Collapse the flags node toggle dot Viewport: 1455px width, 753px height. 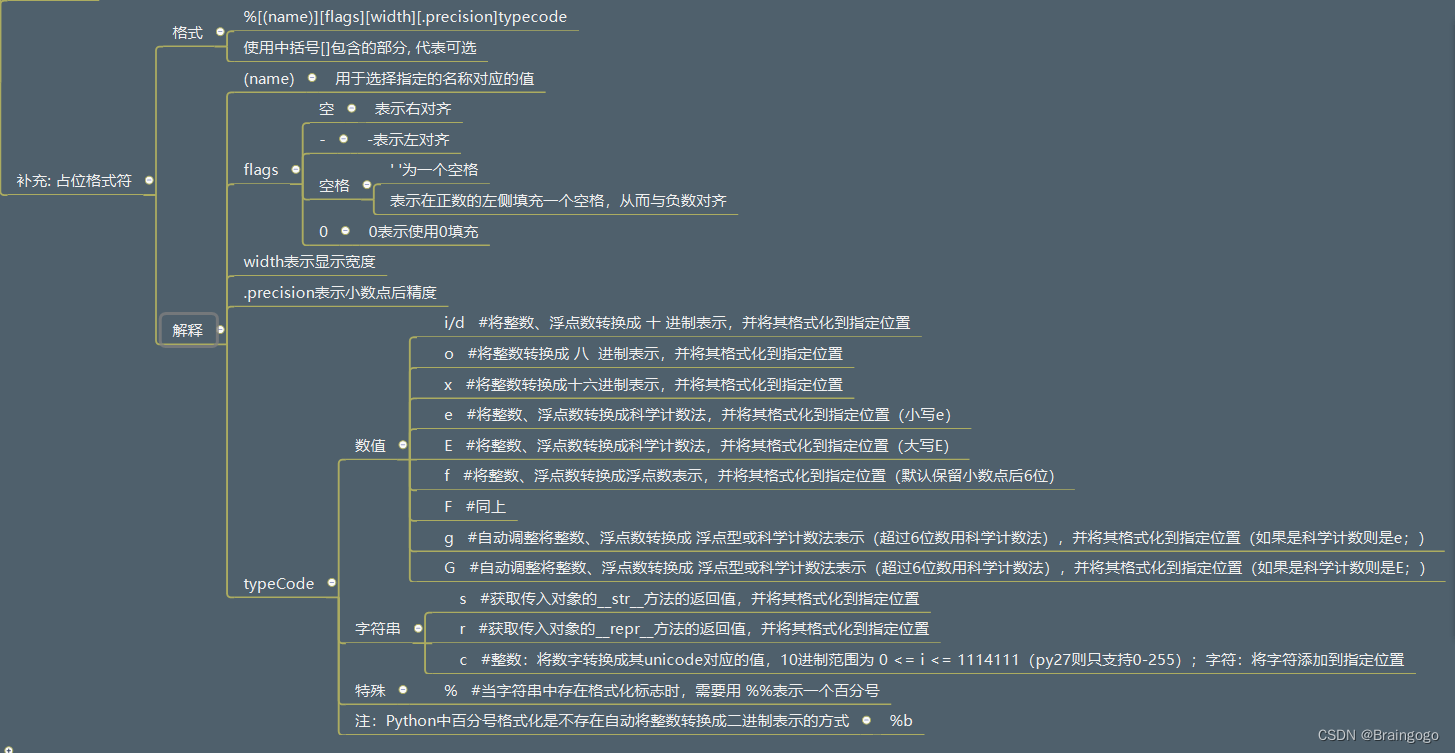pos(295,169)
